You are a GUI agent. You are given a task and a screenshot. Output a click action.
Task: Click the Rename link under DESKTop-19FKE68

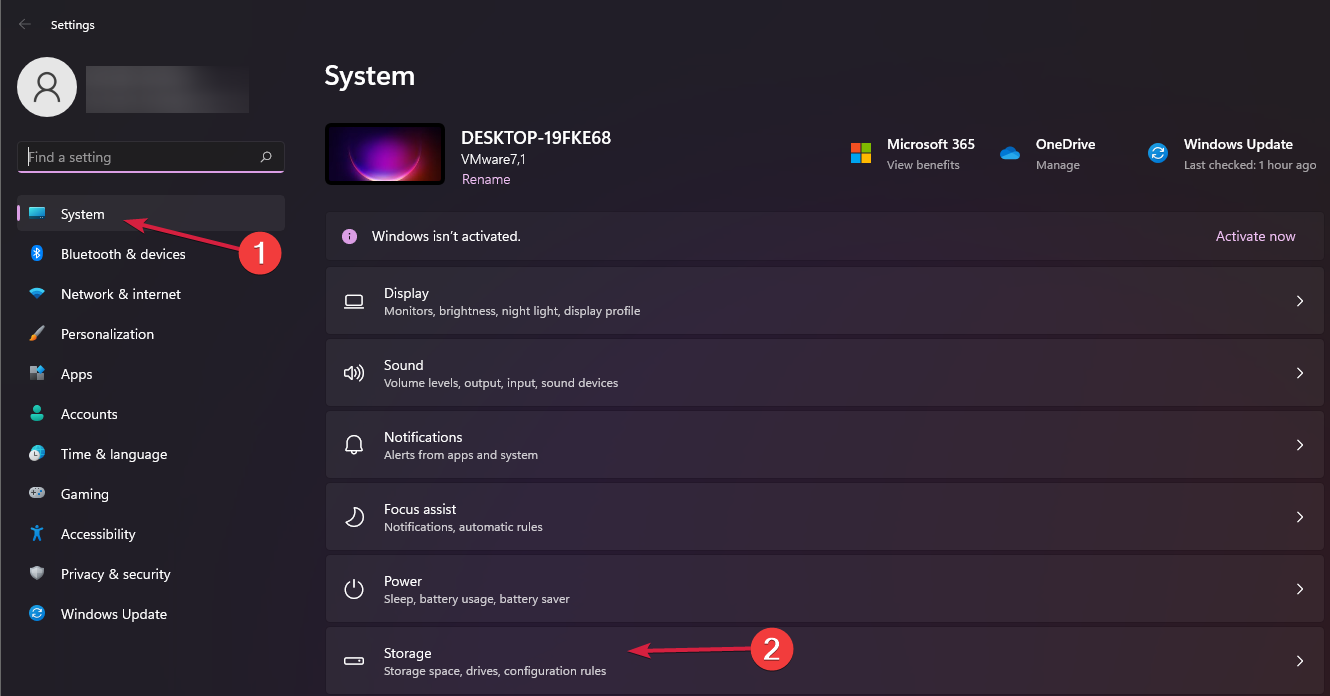coord(486,178)
